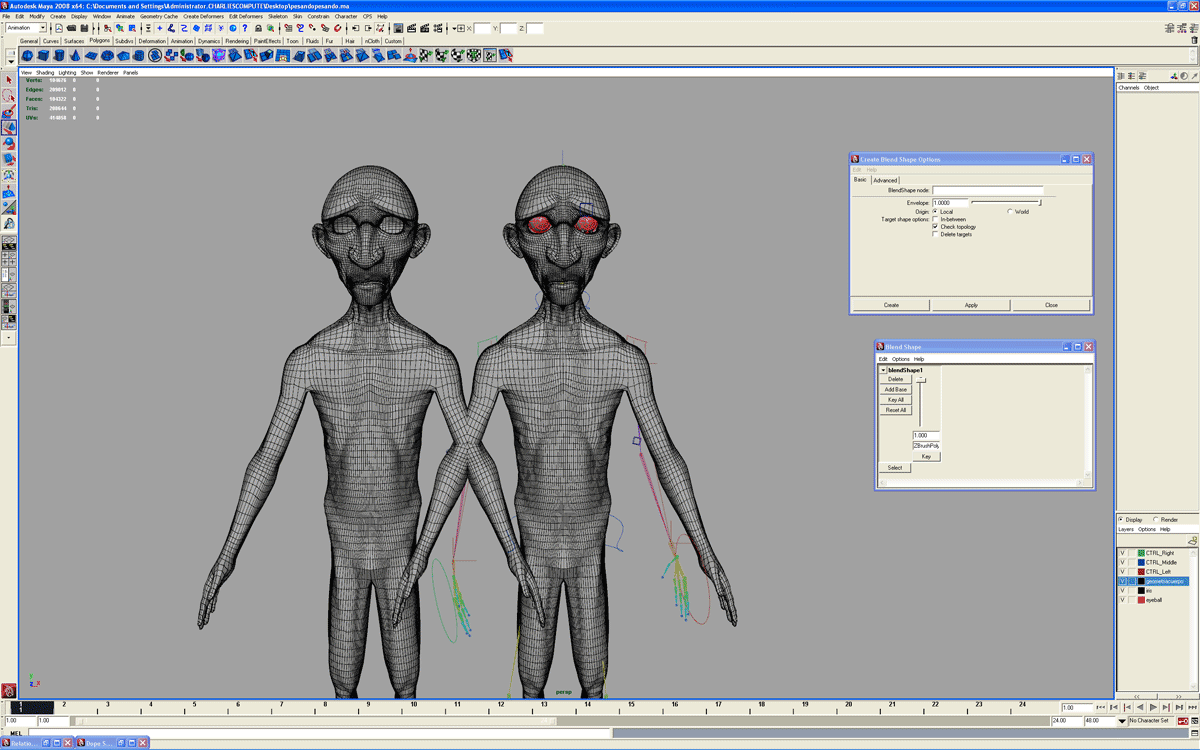Enable the In-between checkbox
The image size is (1200, 750).
click(935, 219)
